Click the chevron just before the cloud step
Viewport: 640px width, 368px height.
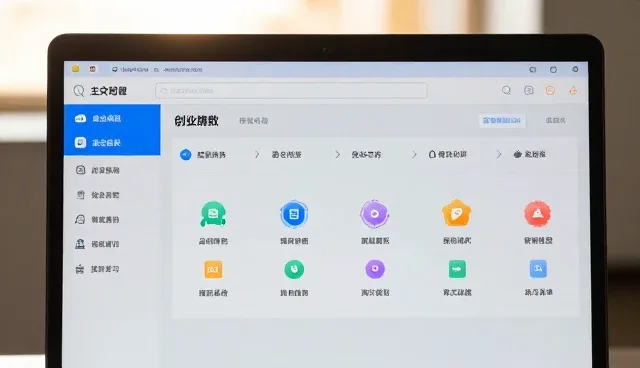pyautogui.click(x=499, y=155)
